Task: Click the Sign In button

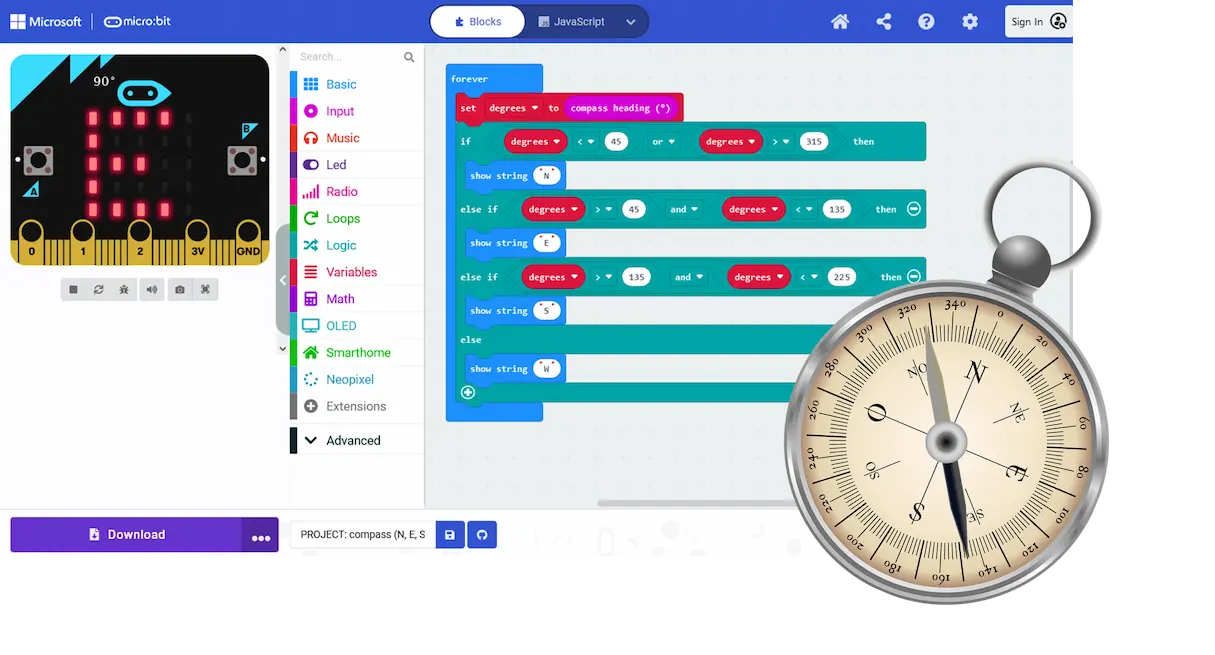Action: point(1039,22)
